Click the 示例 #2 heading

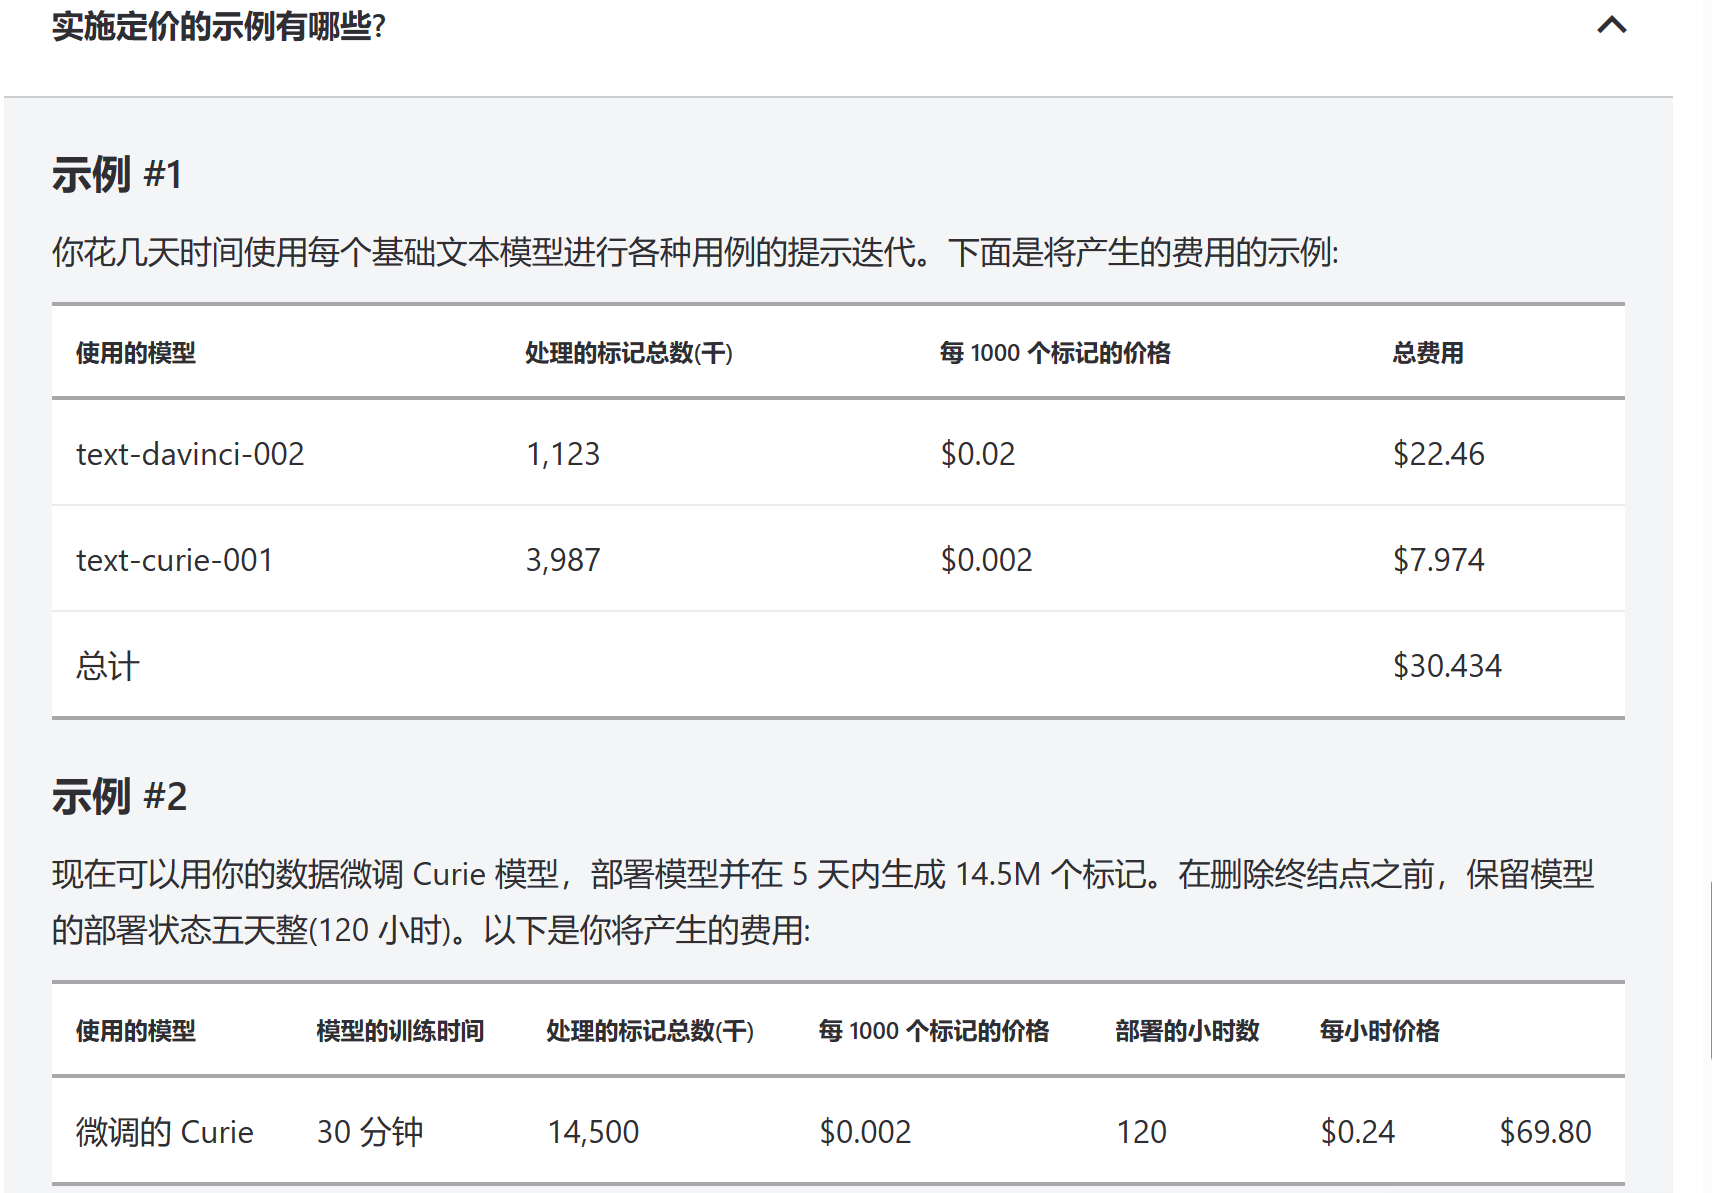119,797
